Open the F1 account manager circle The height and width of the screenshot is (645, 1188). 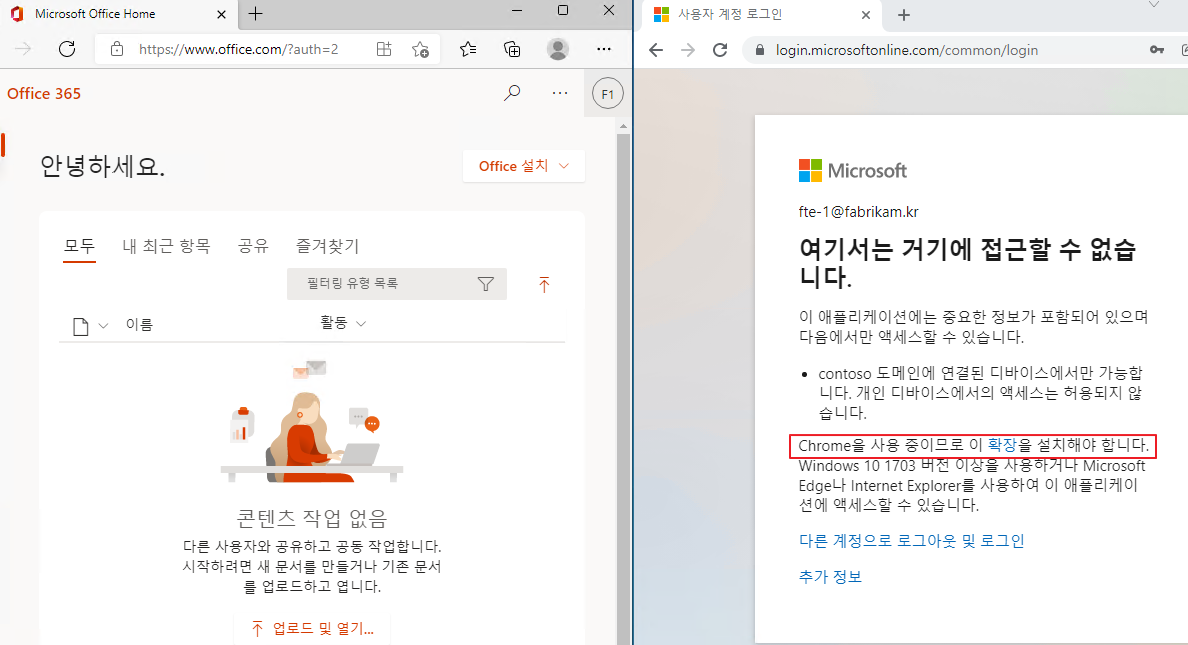pyautogui.click(x=608, y=94)
